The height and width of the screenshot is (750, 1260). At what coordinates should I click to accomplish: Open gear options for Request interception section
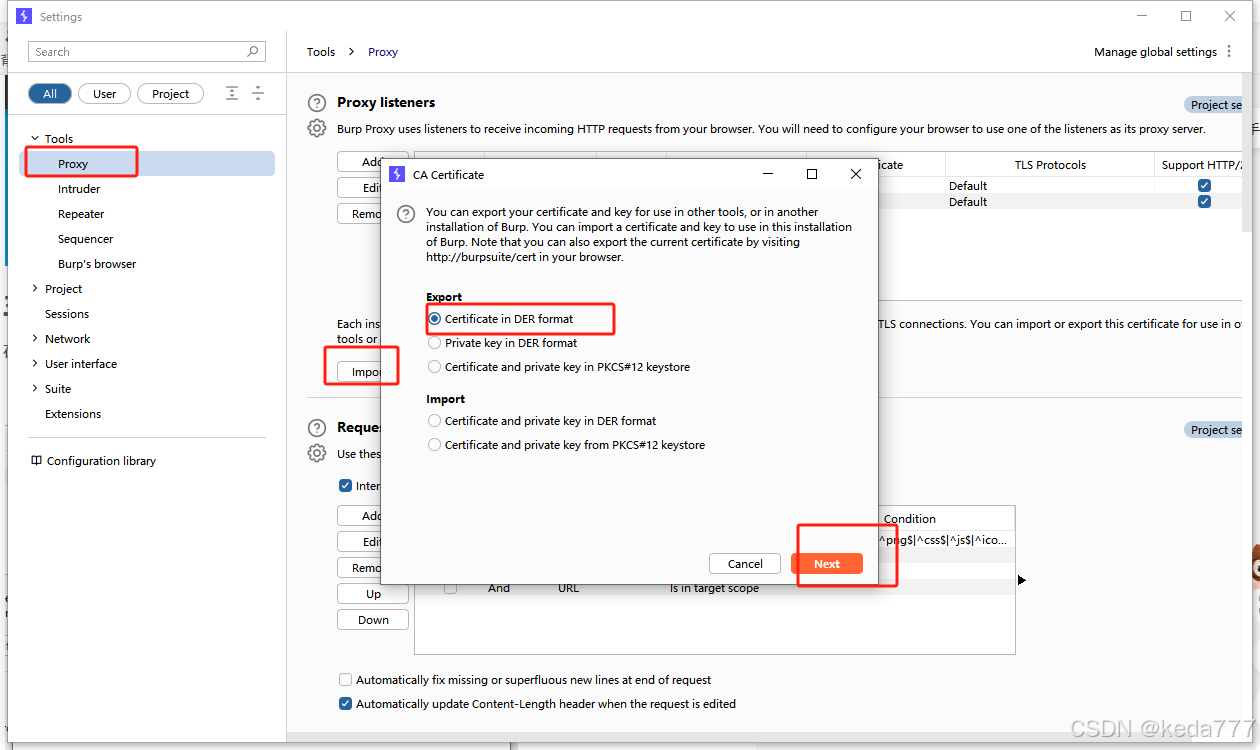point(317,453)
